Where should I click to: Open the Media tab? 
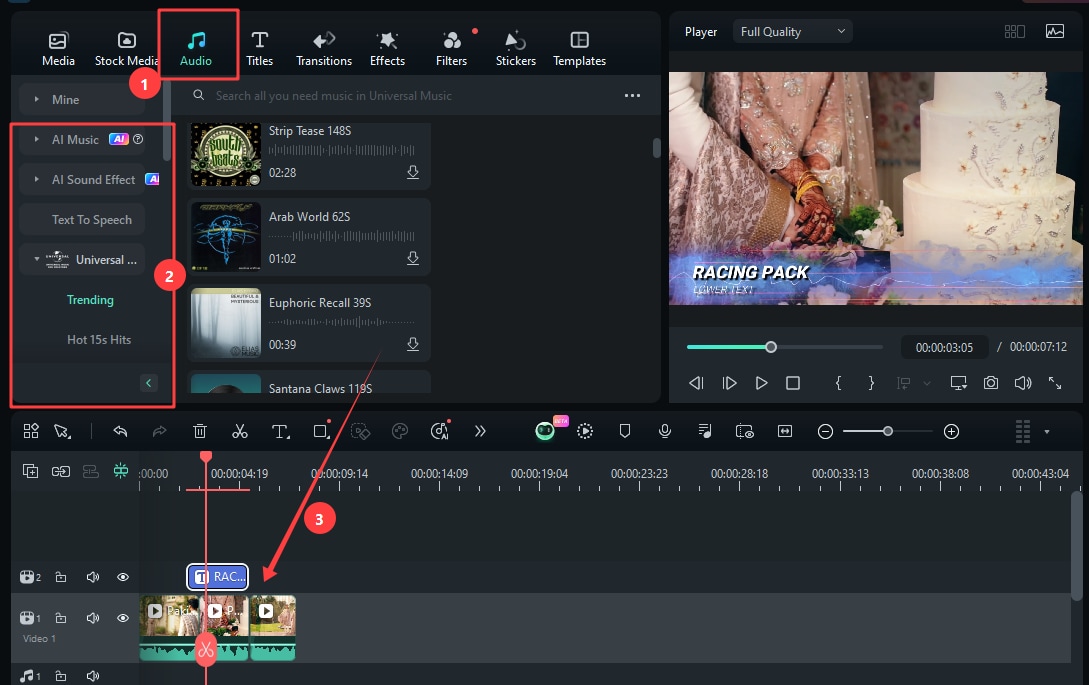click(58, 49)
